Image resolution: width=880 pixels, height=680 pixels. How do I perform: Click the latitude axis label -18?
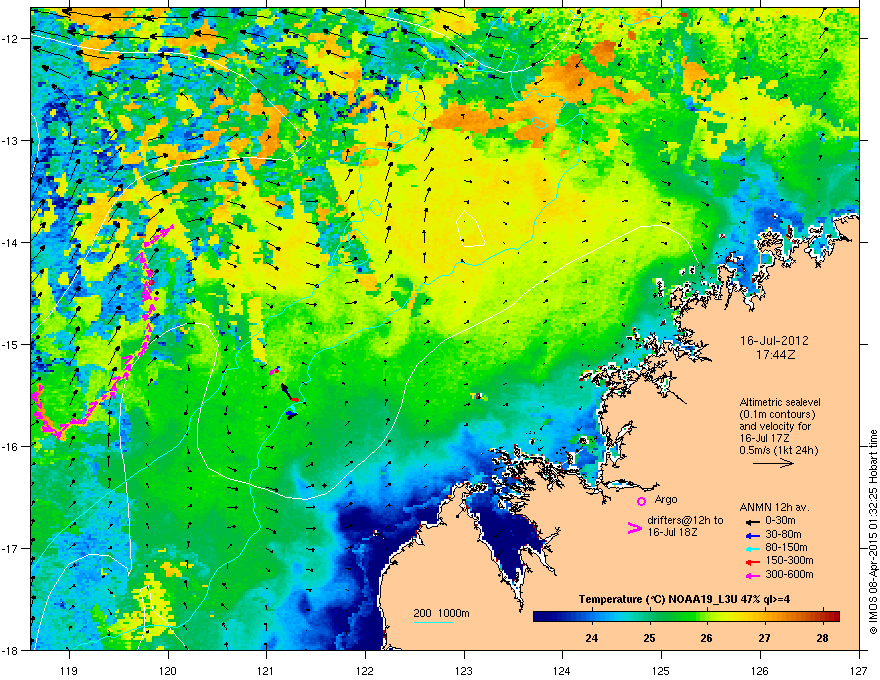pyautogui.click(x=11, y=650)
